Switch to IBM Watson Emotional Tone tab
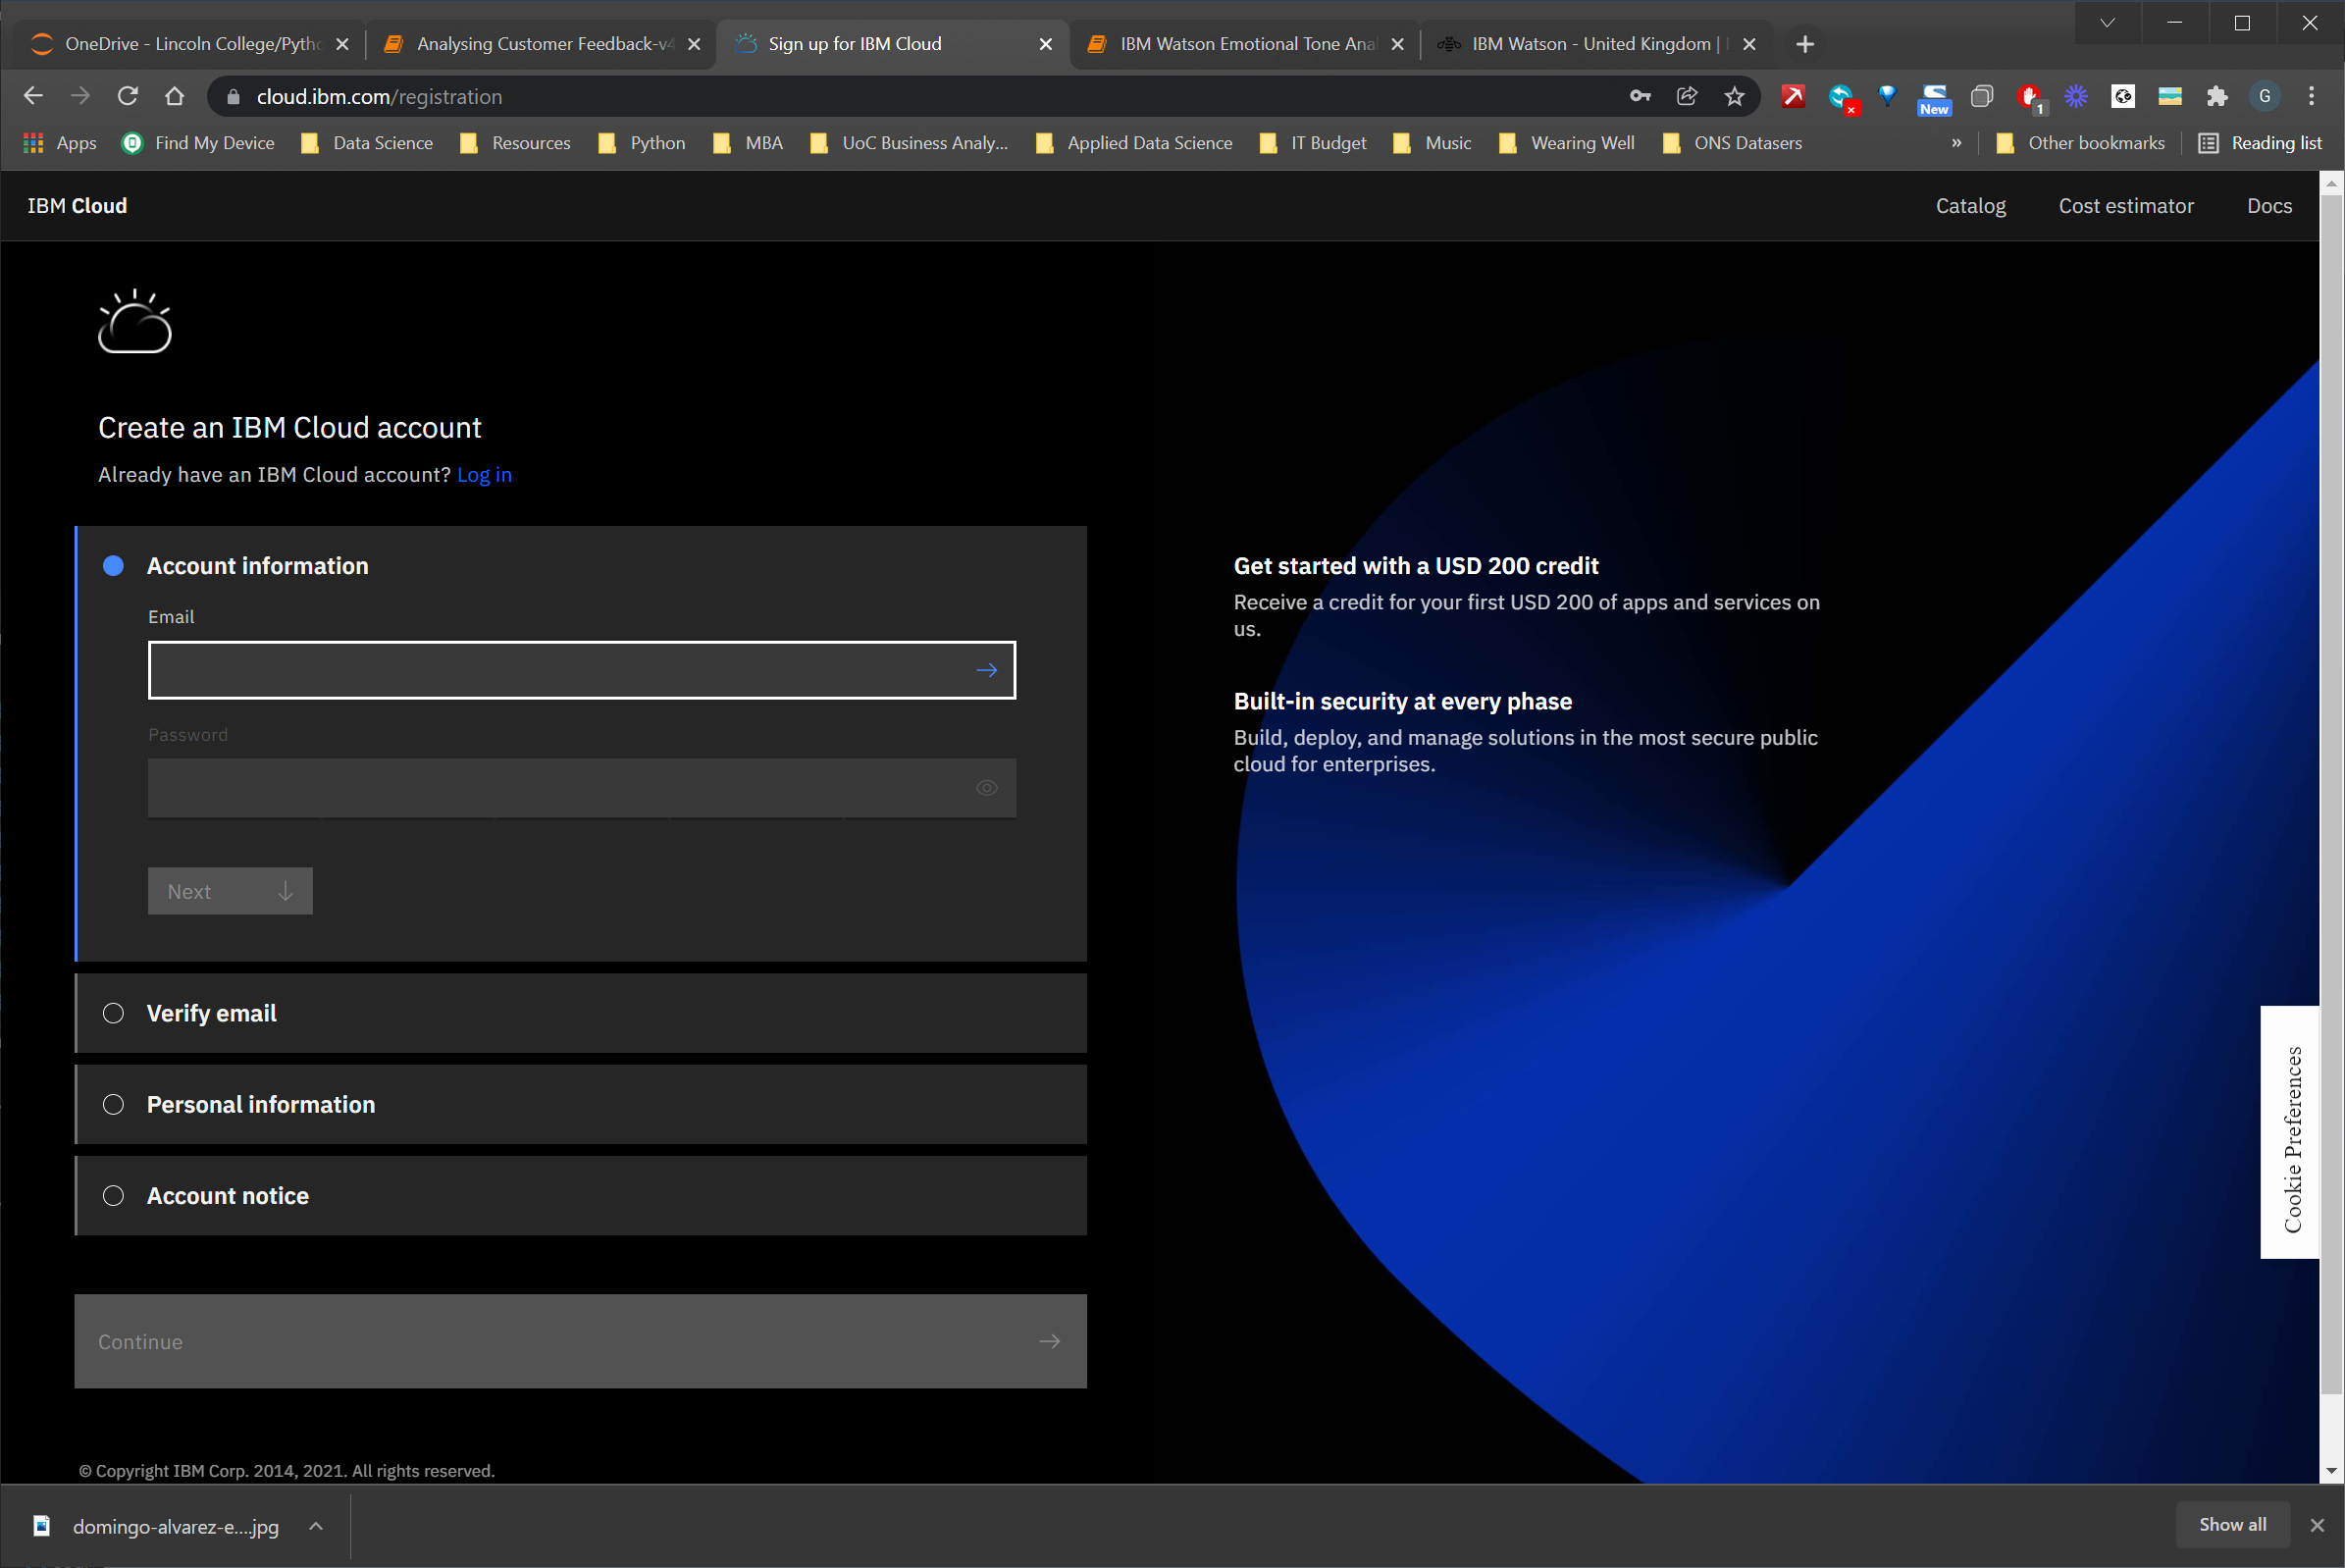Viewport: 2345px width, 1568px height. [x=1245, y=44]
